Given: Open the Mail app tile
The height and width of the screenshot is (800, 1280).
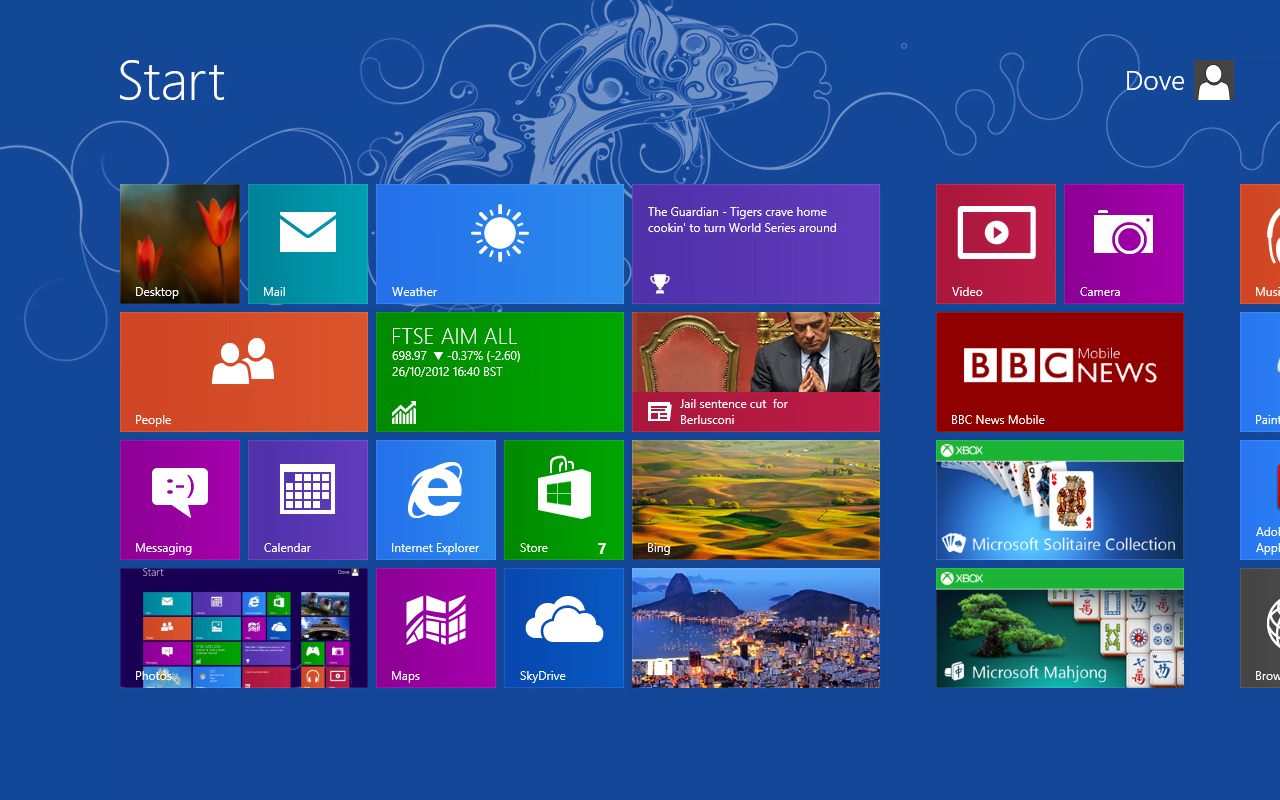Looking at the screenshot, I should (308, 244).
